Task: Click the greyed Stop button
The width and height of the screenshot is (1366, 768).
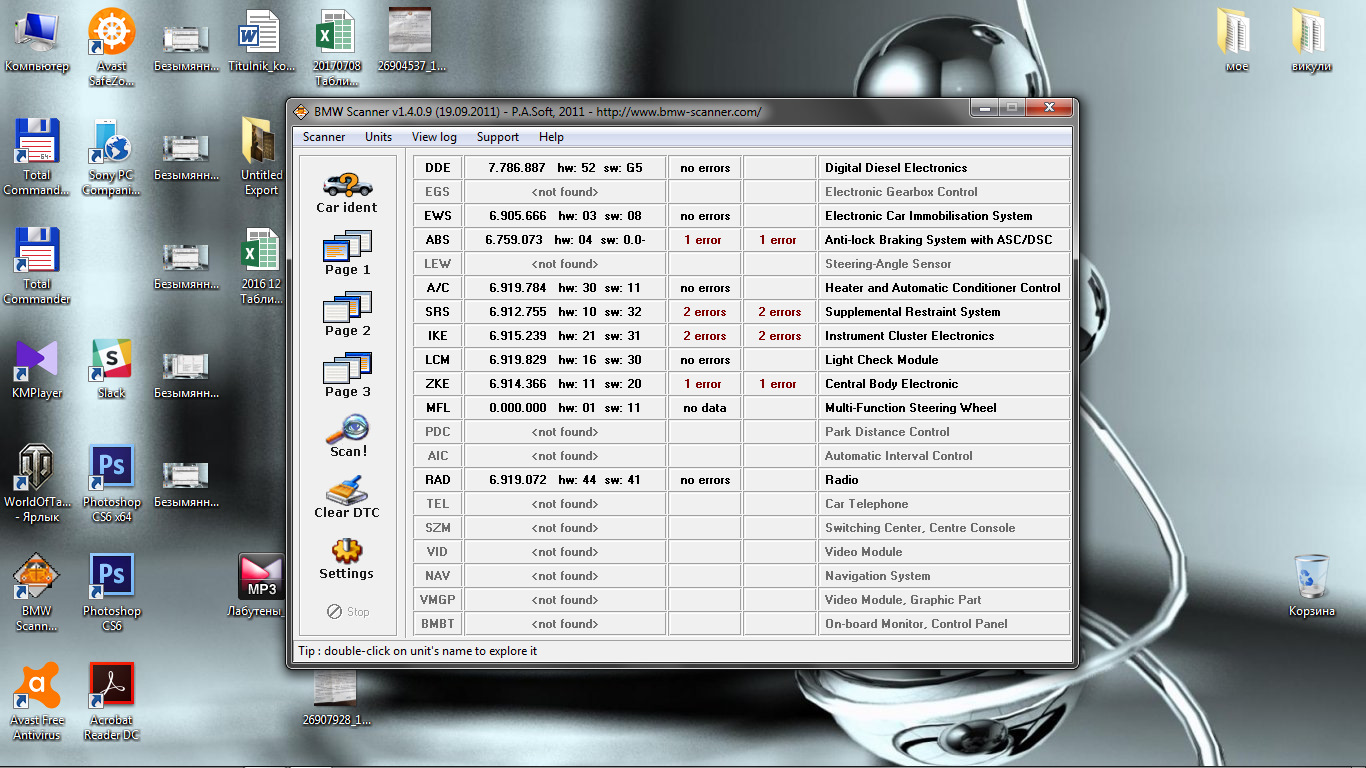Action: point(348,611)
